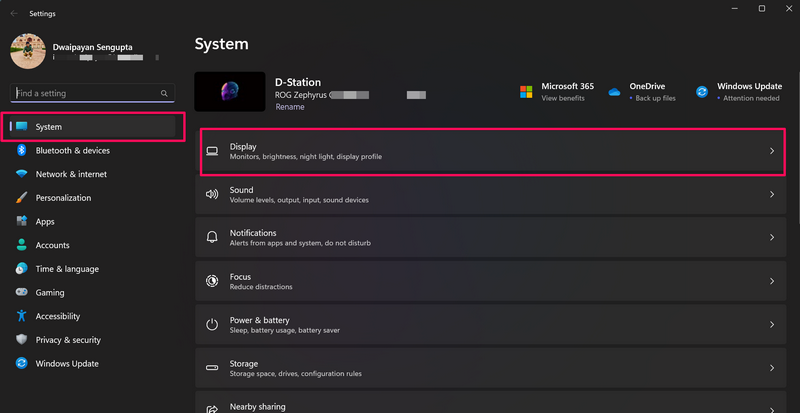Click the Personalization paintbrush icon

tap(21, 198)
